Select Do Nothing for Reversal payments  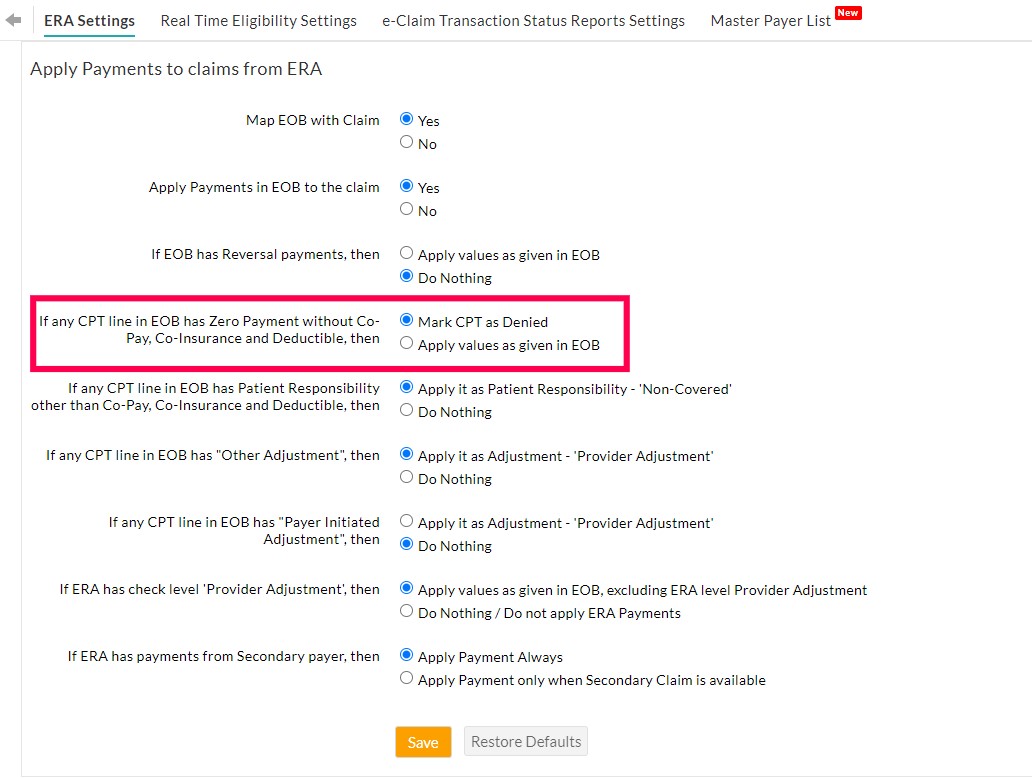pos(406,277)
